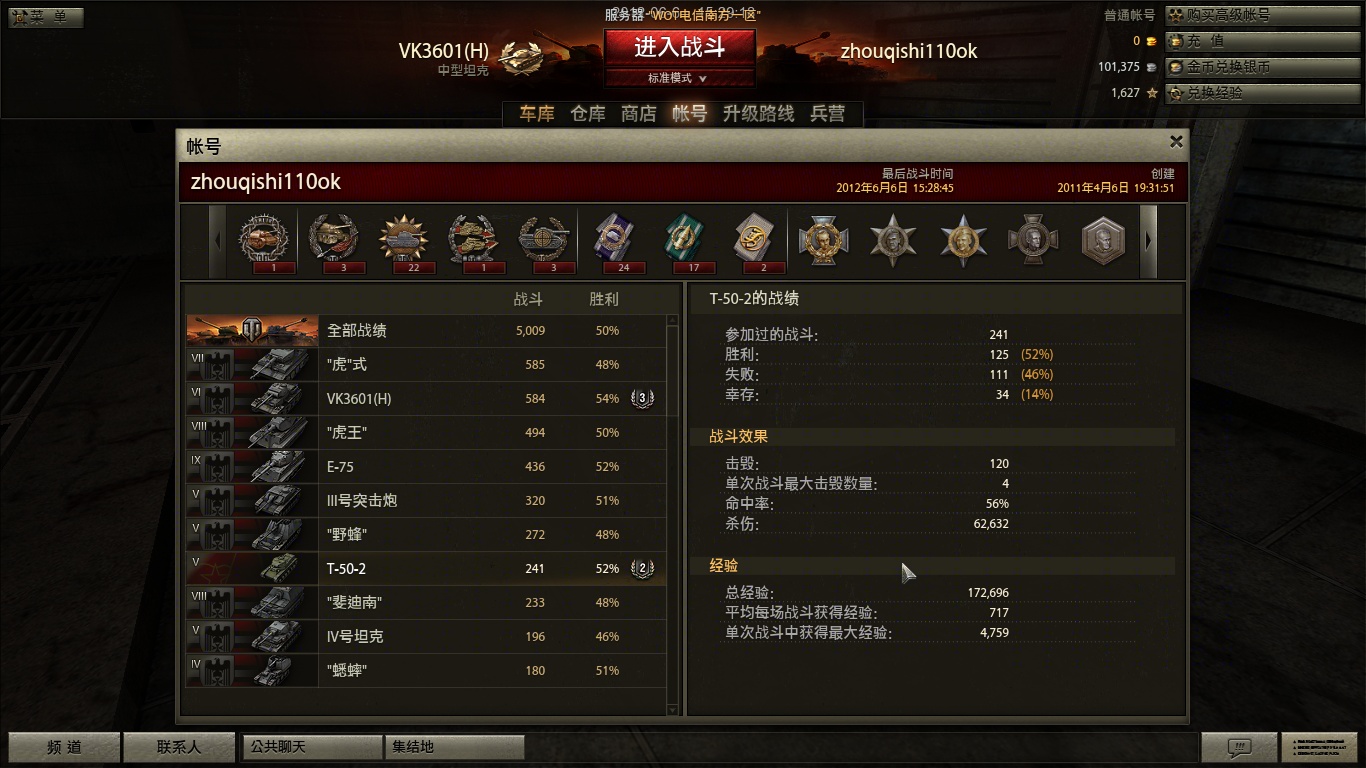Close the 帐号 account window
This screenshot has width=1366, height=768.
(1176, 142)
